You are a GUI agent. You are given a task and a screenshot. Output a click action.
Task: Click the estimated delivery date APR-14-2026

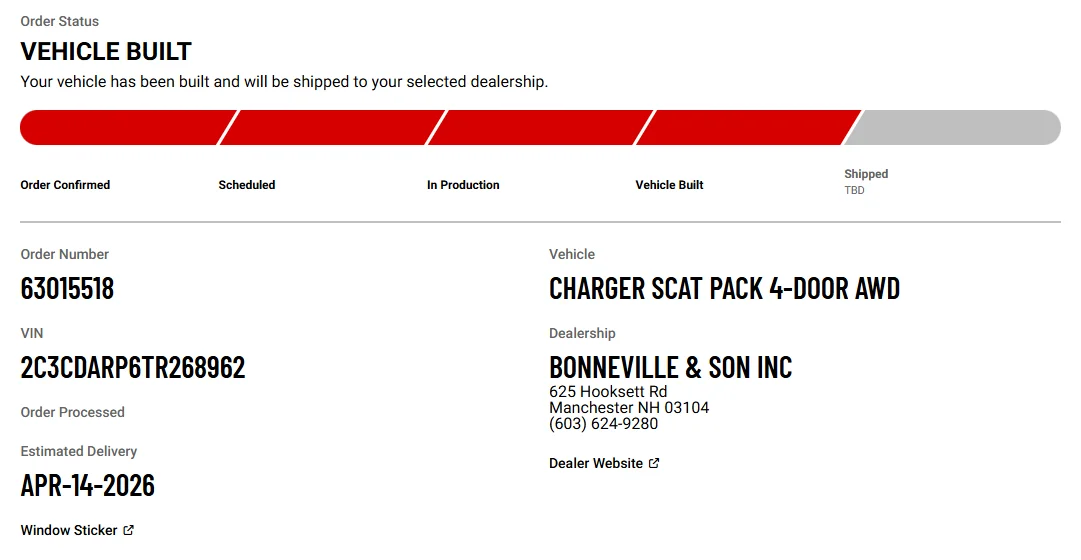click(x=88, y=486)
